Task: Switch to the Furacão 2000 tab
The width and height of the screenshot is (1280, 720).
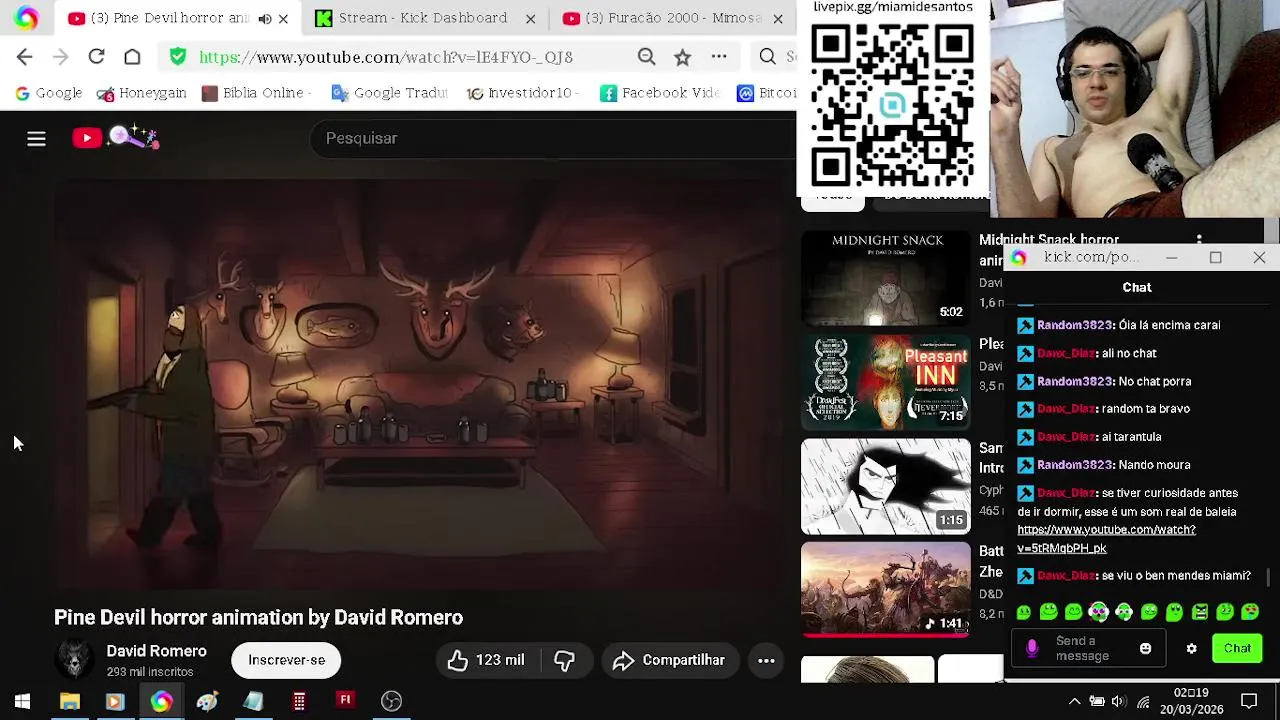Action: tap(670, 18)
